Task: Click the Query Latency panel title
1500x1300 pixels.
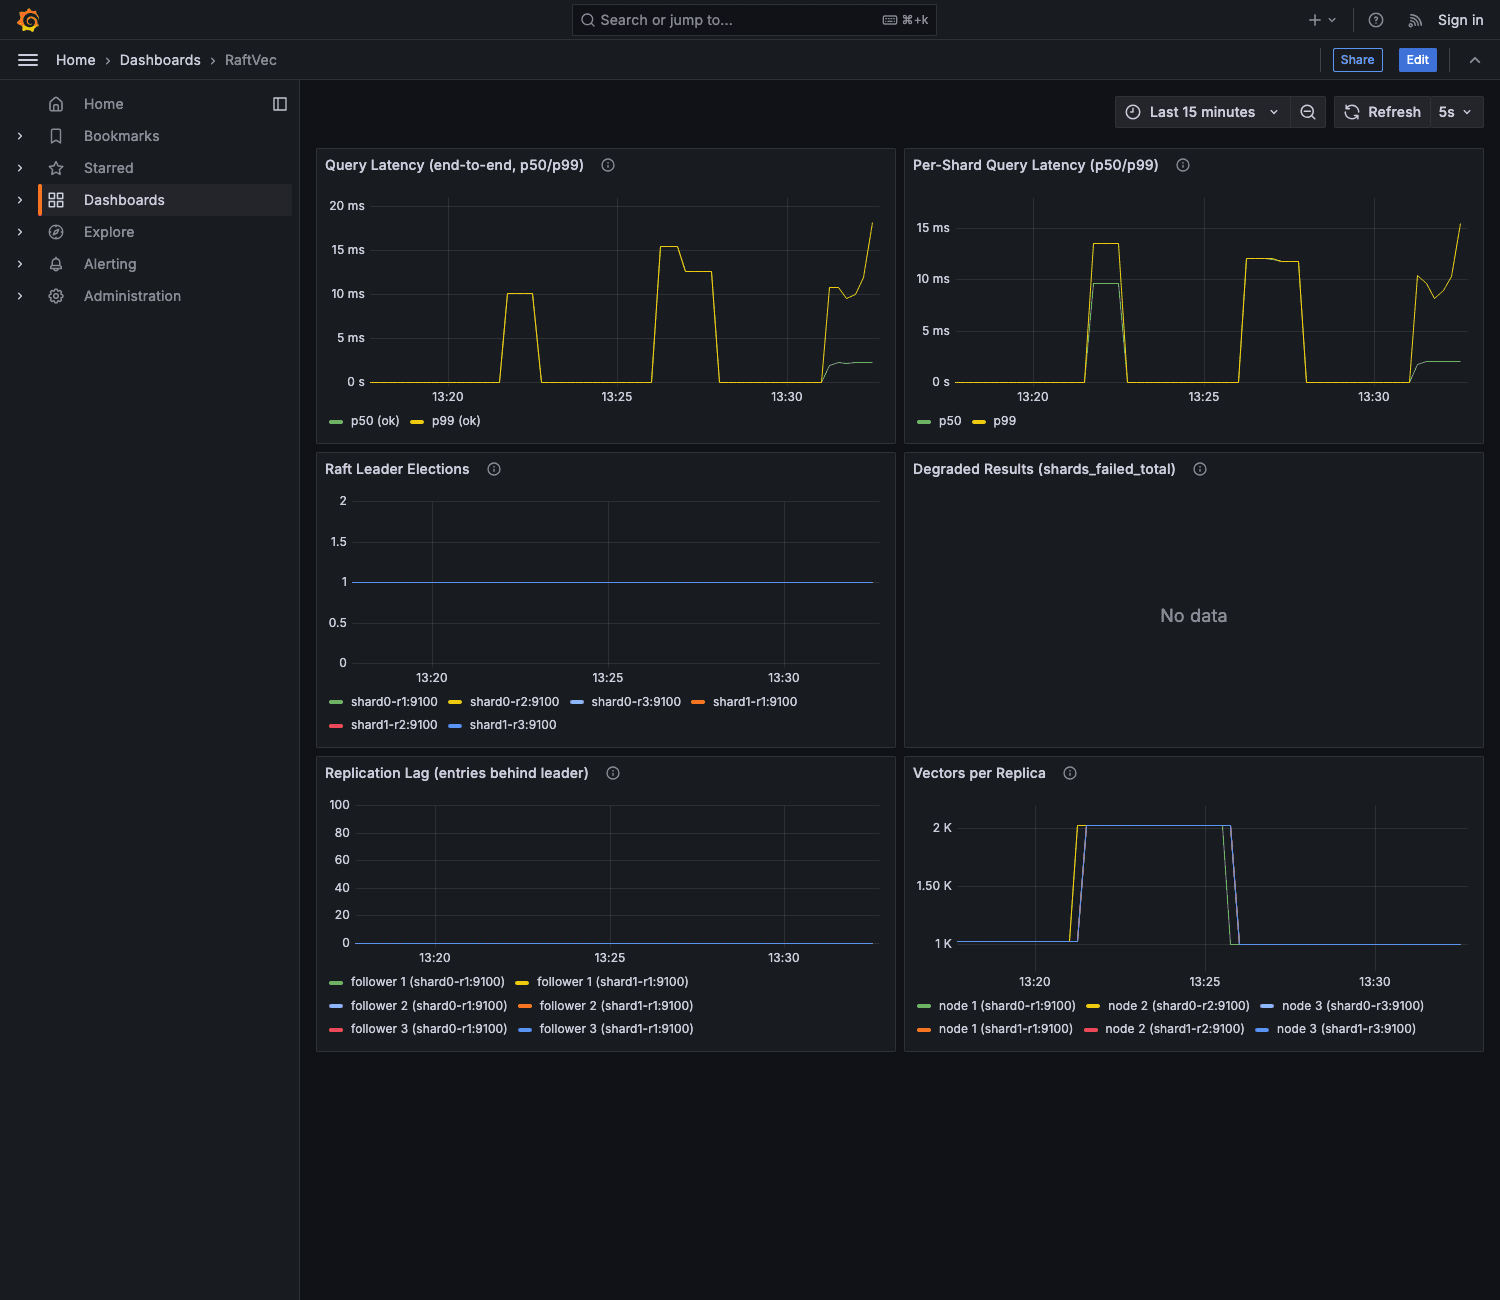Action: click(x=454, y=165)
